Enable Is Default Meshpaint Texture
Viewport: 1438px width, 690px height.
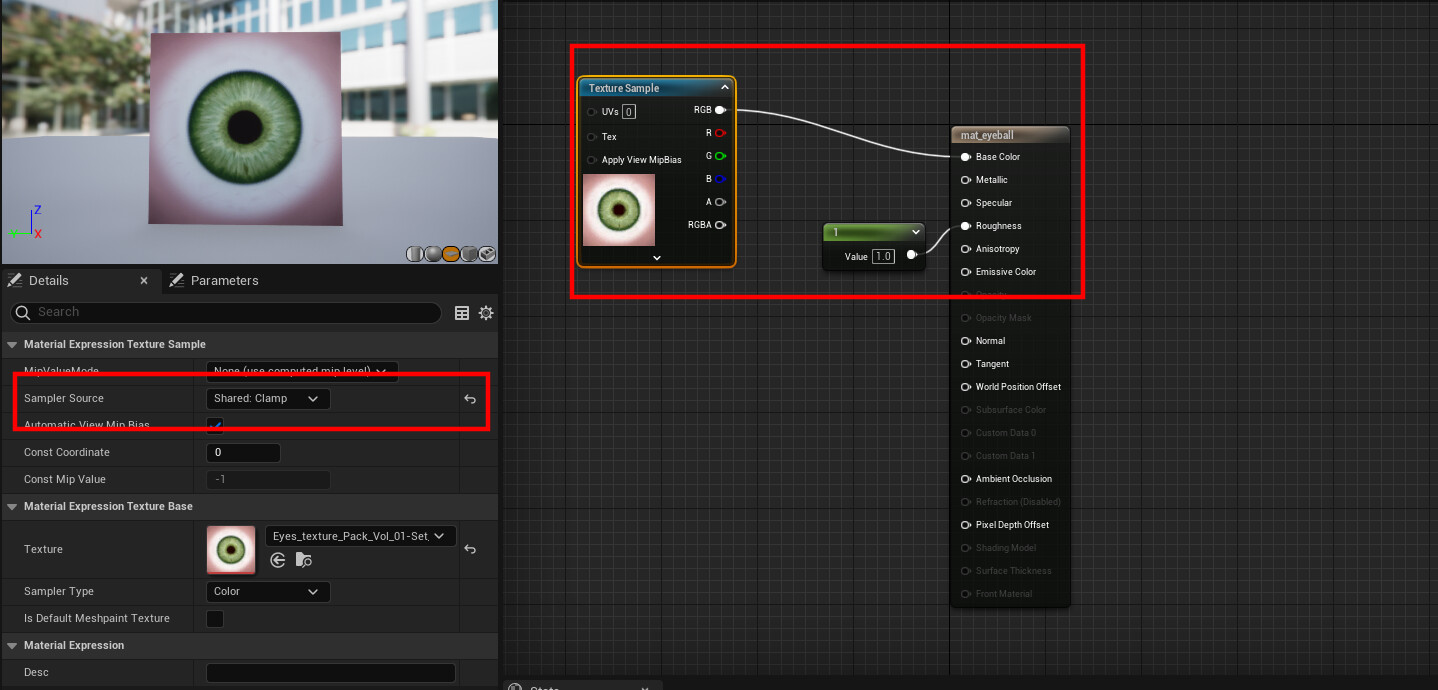tap(214, 618)
